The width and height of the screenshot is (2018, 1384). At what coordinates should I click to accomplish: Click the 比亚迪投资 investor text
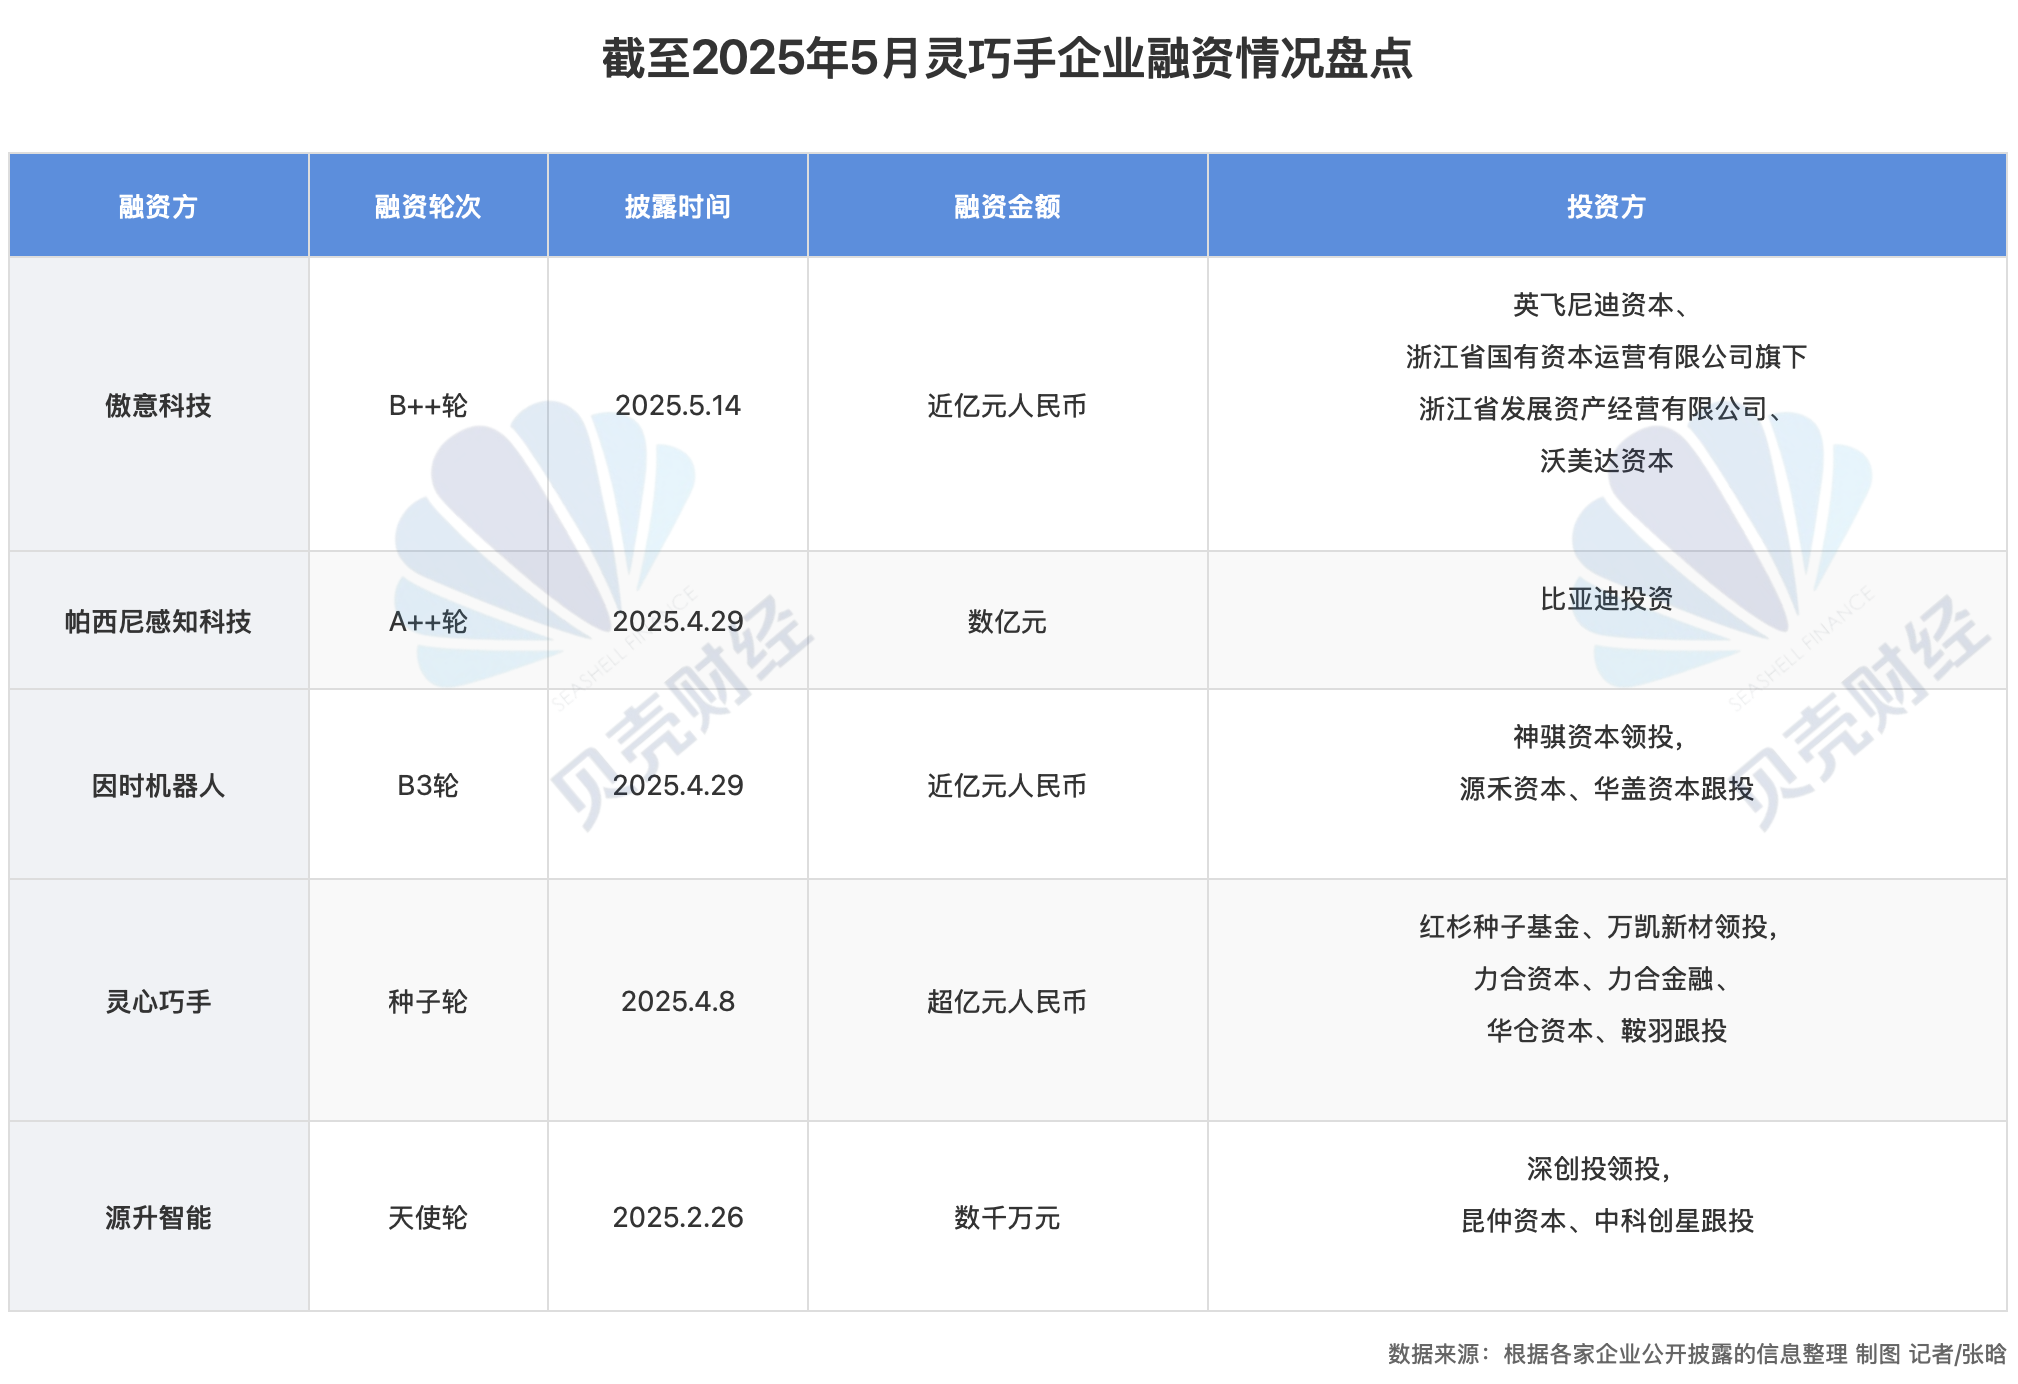click(1607, 598)
